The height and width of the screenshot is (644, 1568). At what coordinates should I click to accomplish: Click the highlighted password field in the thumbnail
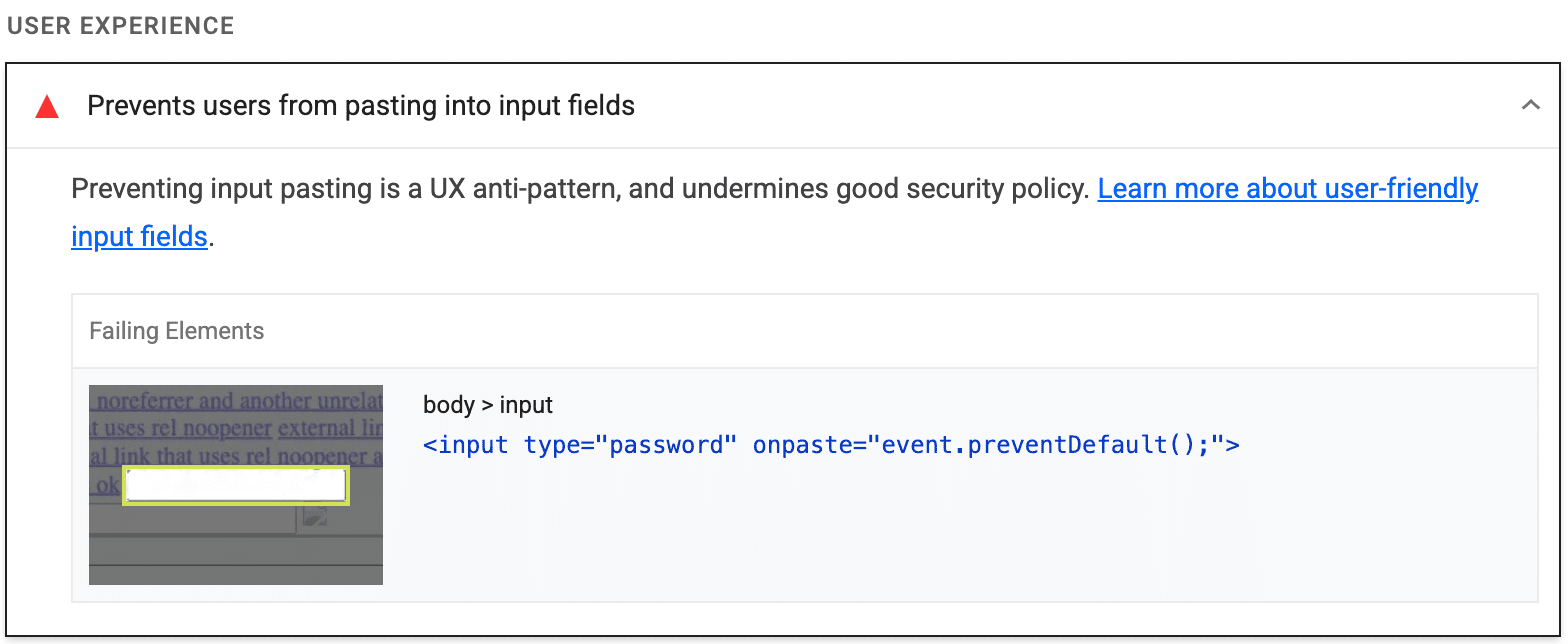coord(234,484)
